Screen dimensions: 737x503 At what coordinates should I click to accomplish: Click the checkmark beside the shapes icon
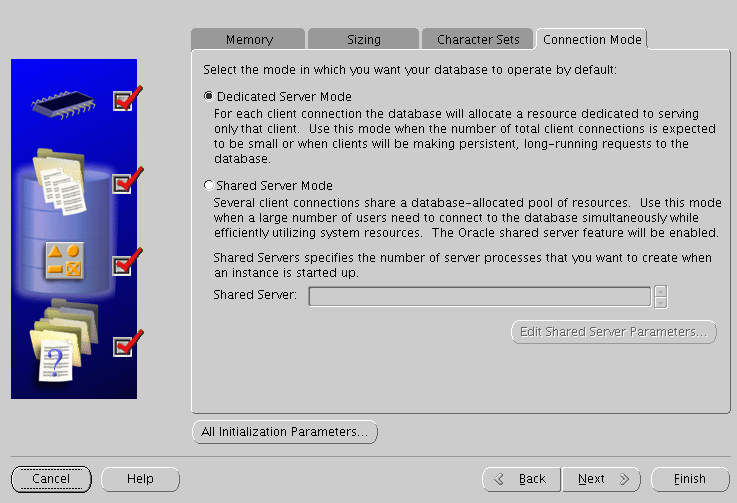[126, 263]
